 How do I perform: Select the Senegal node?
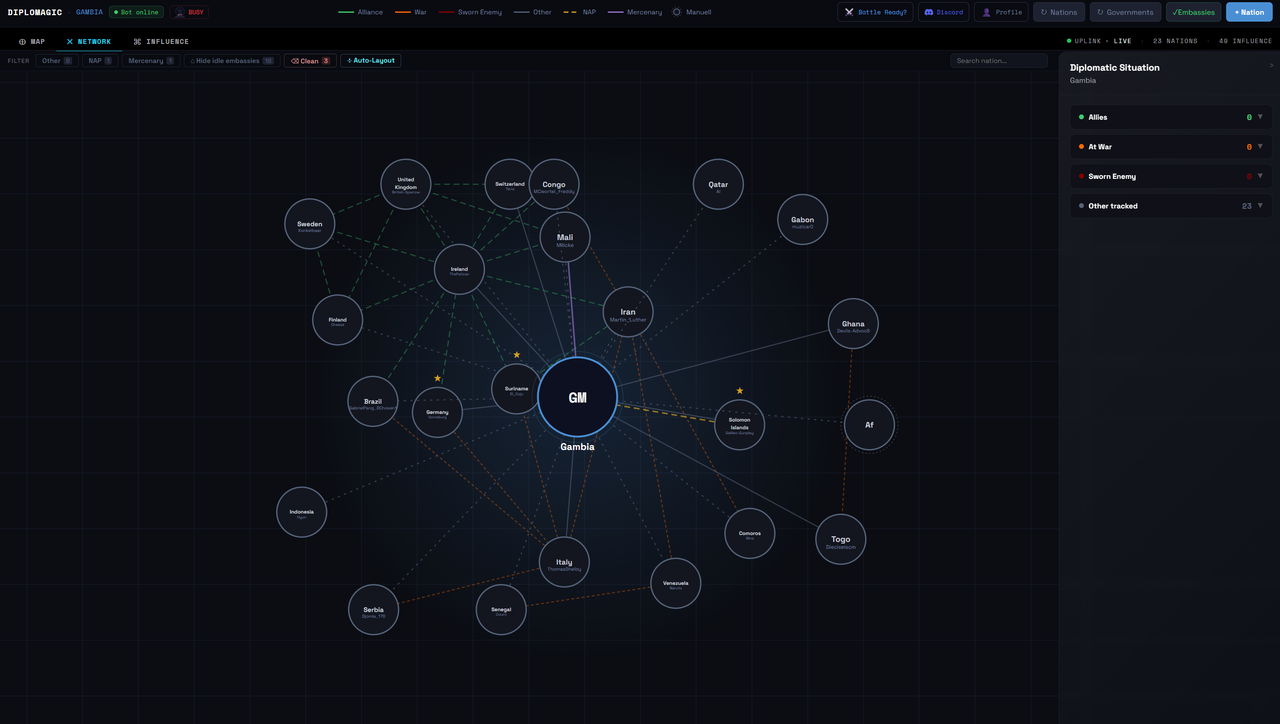pos(501,610)
